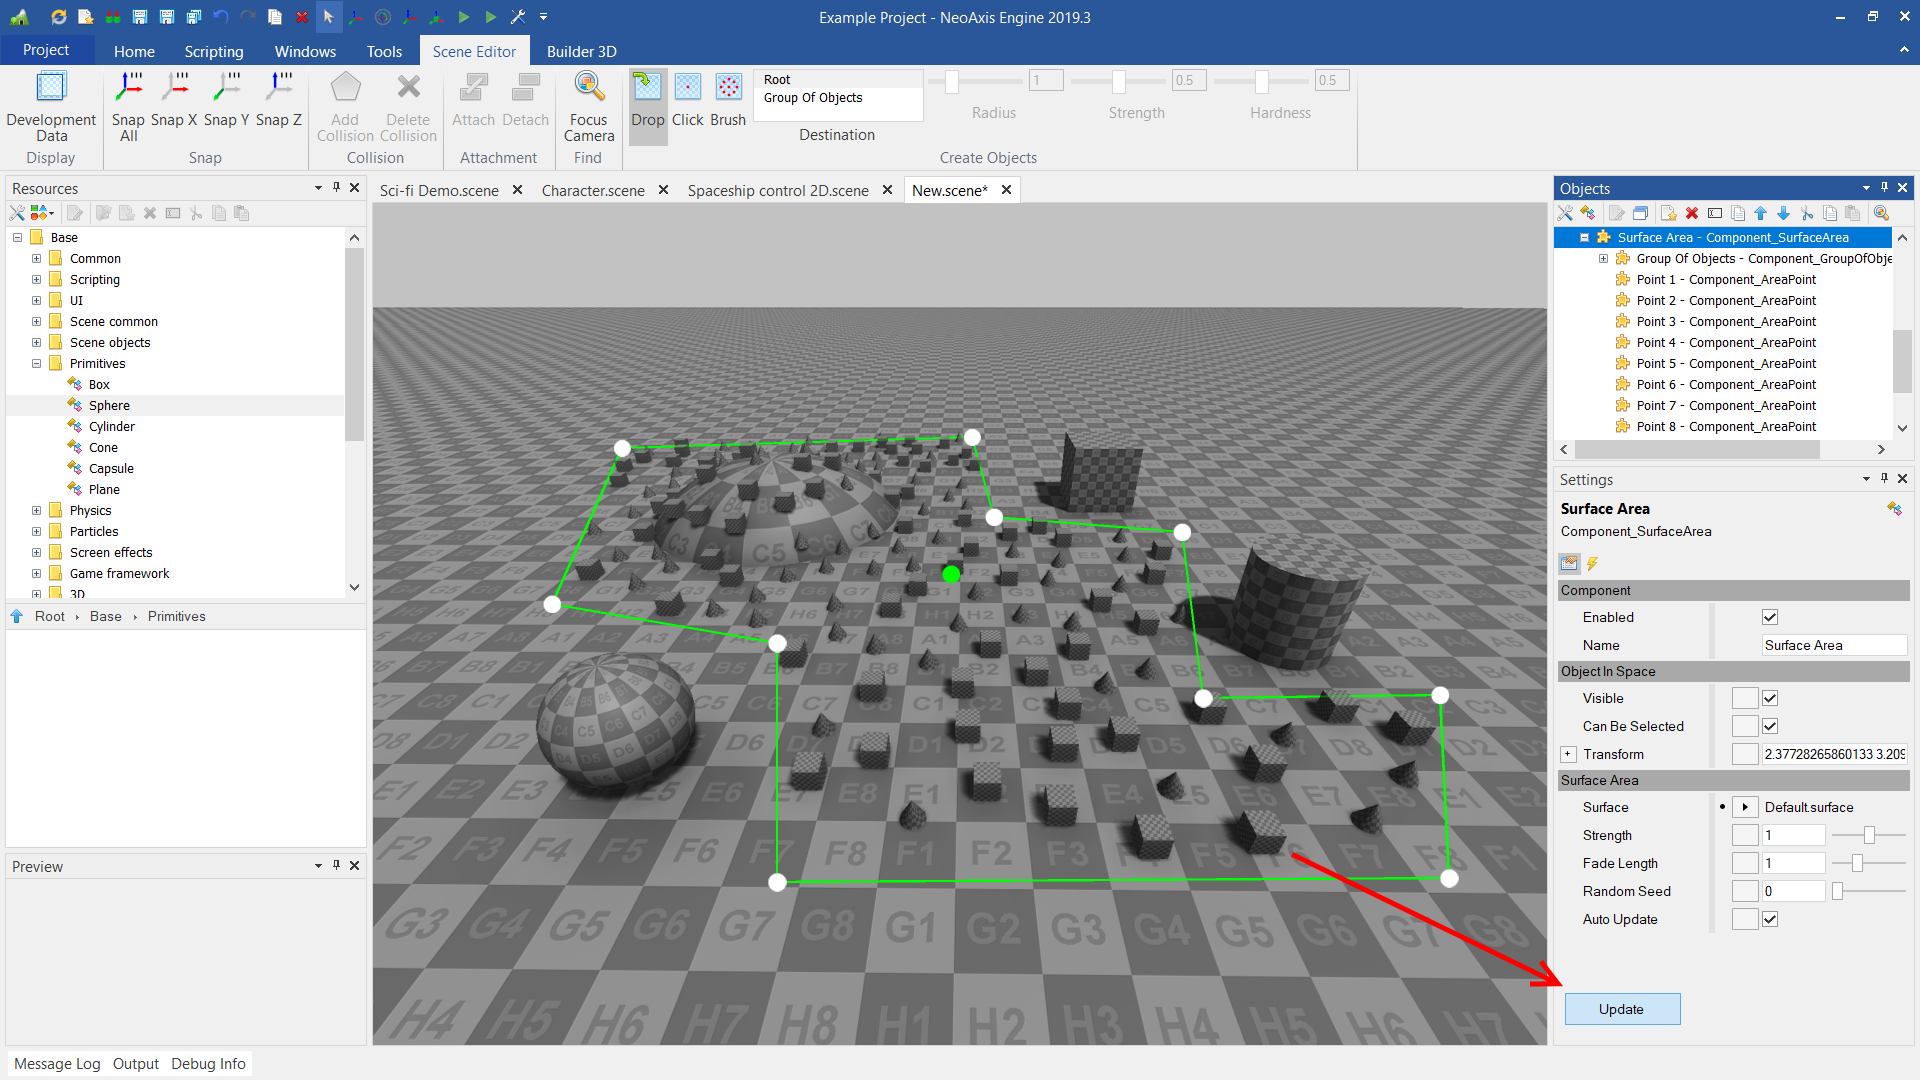Expand the Physics folder
The image size is (1920, 1080).
tap(37, 510)
